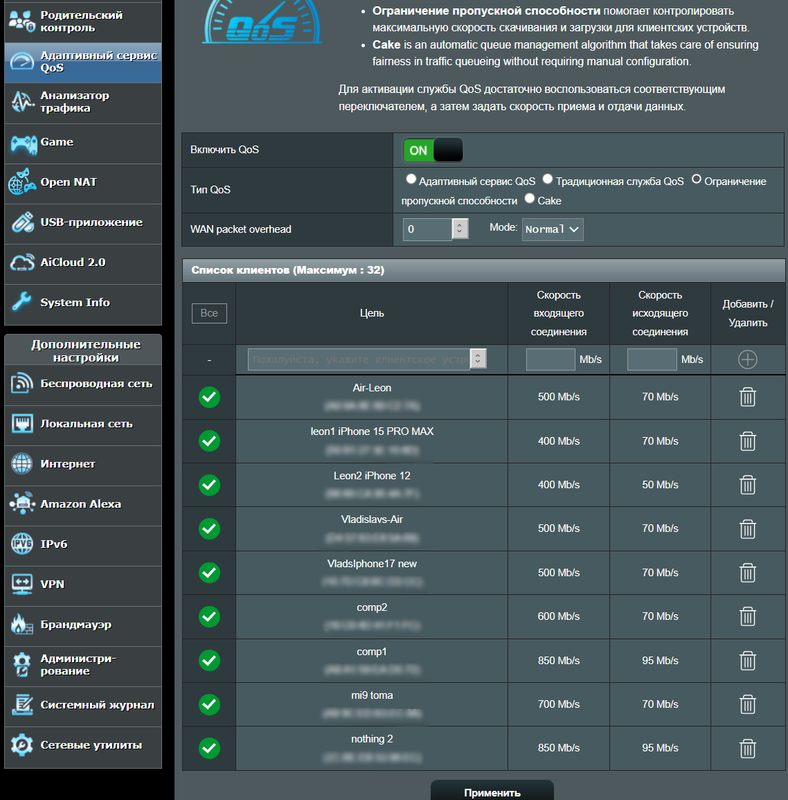
Task: Click the All (Все) button
Action: click(x=209, y=313)
